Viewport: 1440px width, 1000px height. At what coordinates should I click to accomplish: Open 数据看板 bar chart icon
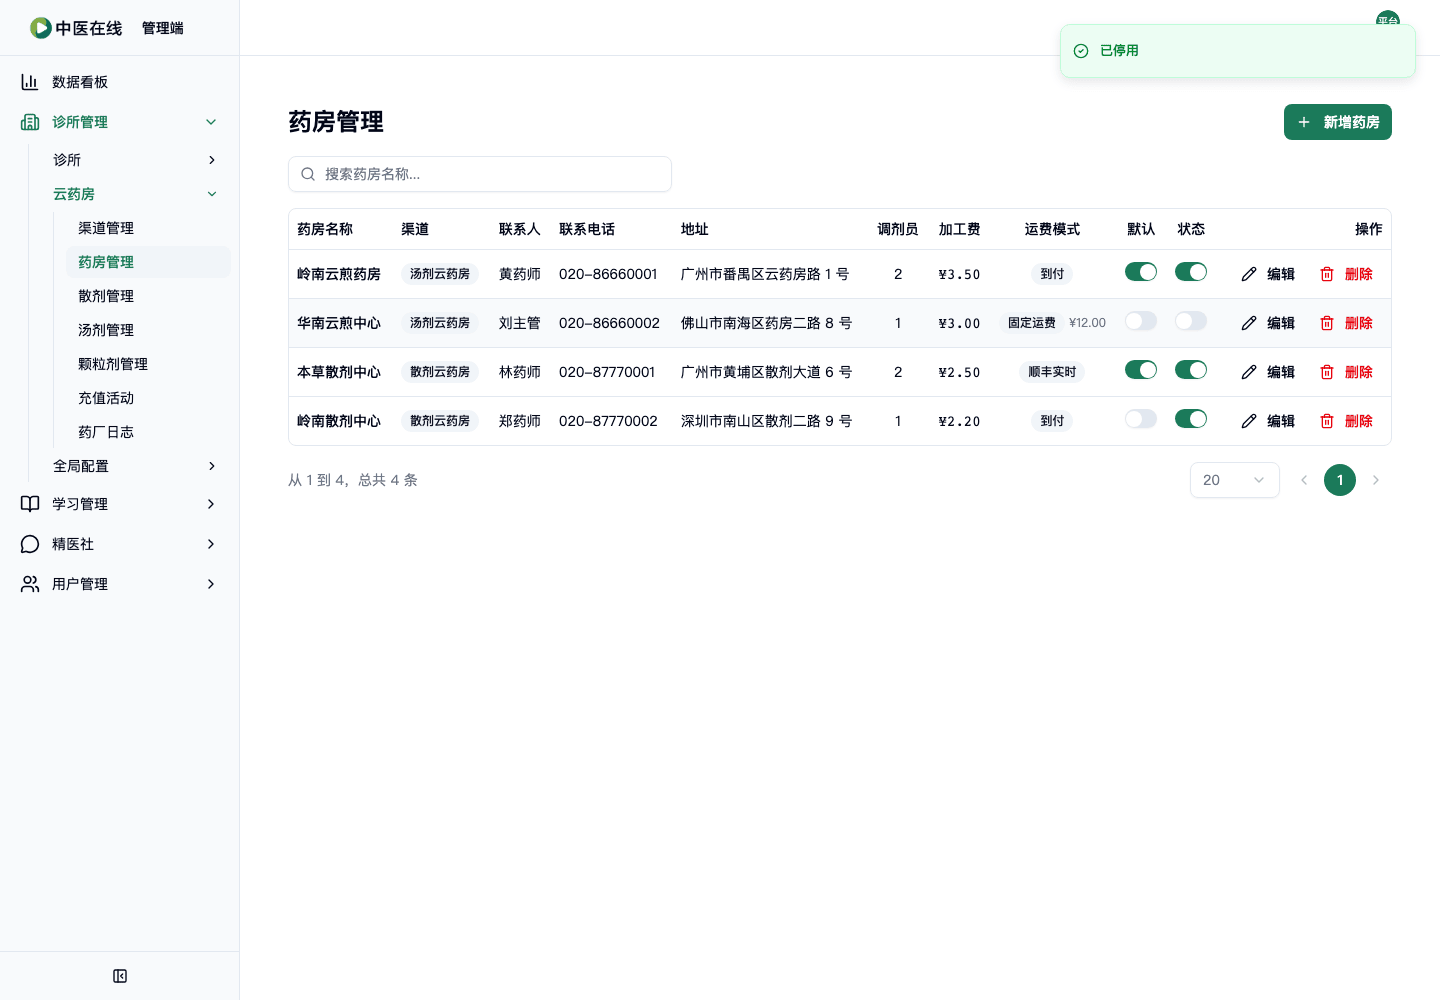[30, 82]
